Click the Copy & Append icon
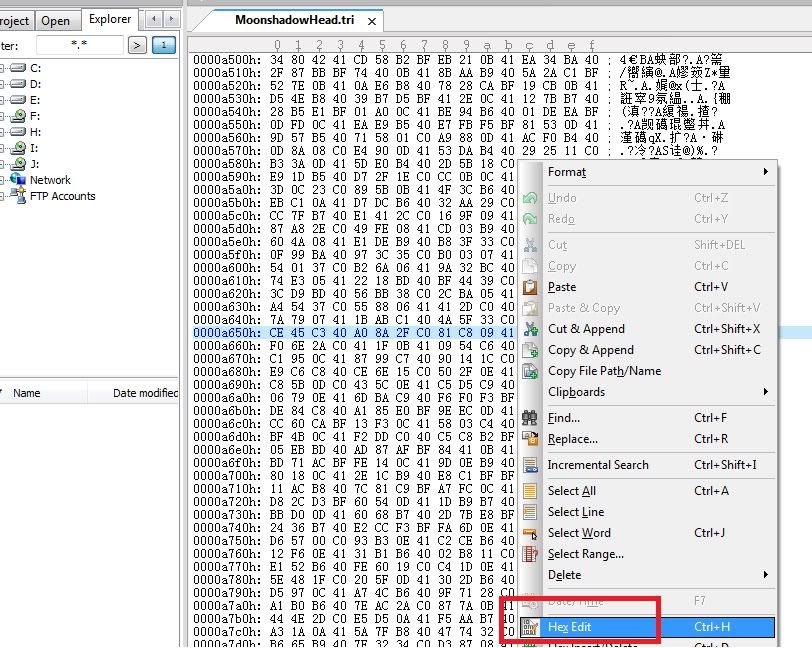The image size is (812, 648). (x=531, y=350)
